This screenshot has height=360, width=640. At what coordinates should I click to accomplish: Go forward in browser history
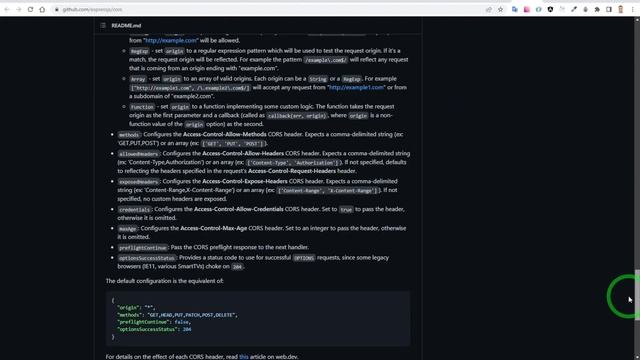18,9
